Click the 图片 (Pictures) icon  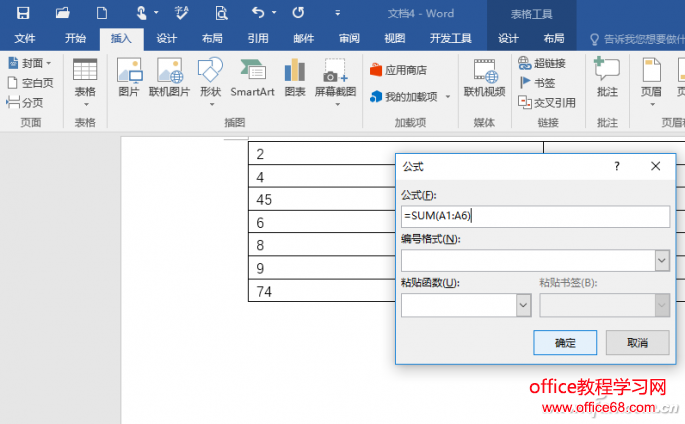tap(129, 78)
